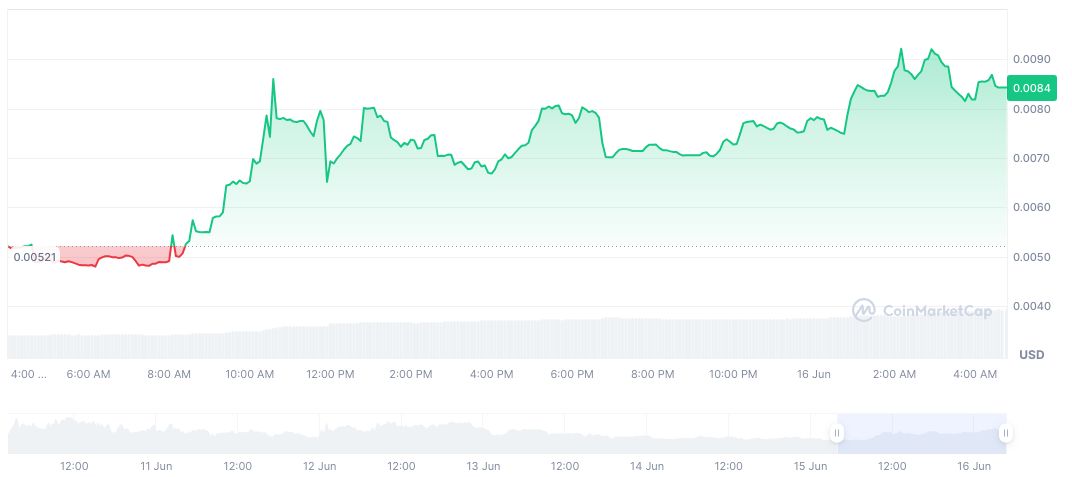Click the CoinMarketCap logo icon watermark

[863, 311]
